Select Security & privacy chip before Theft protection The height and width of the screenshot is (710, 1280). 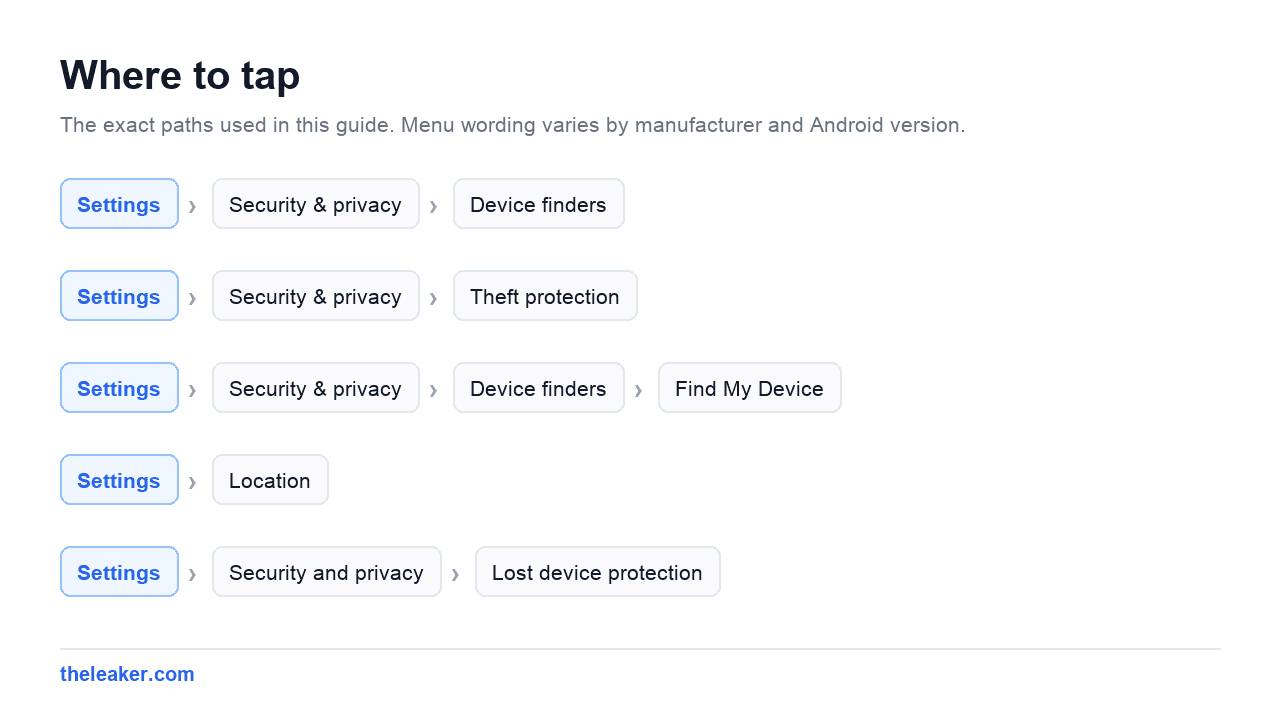pyautogui.click(x=315, y=296)
